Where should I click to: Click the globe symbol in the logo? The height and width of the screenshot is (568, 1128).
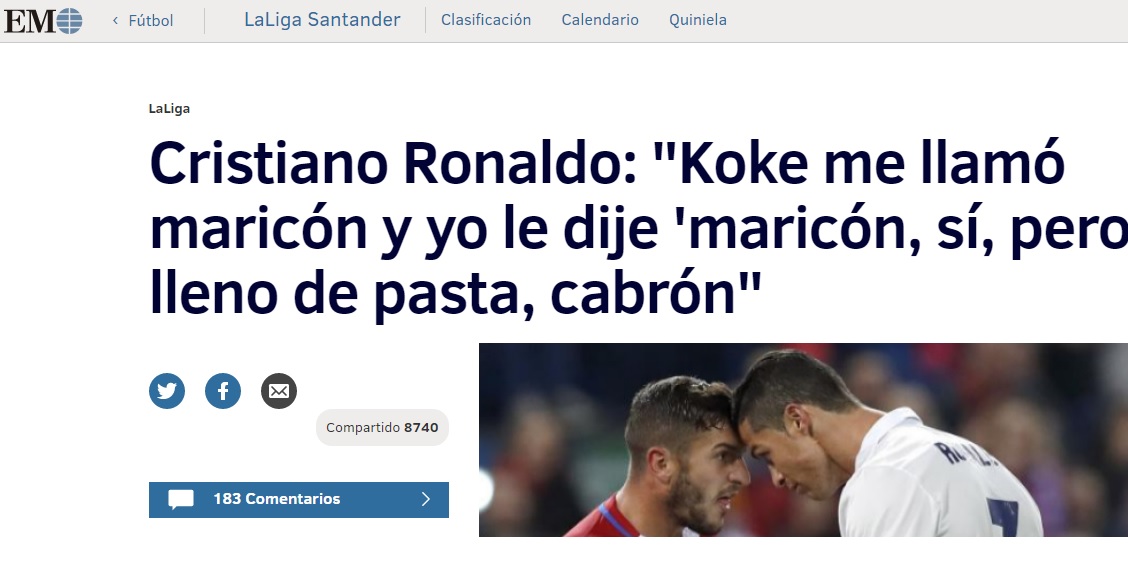click(69, 21)
